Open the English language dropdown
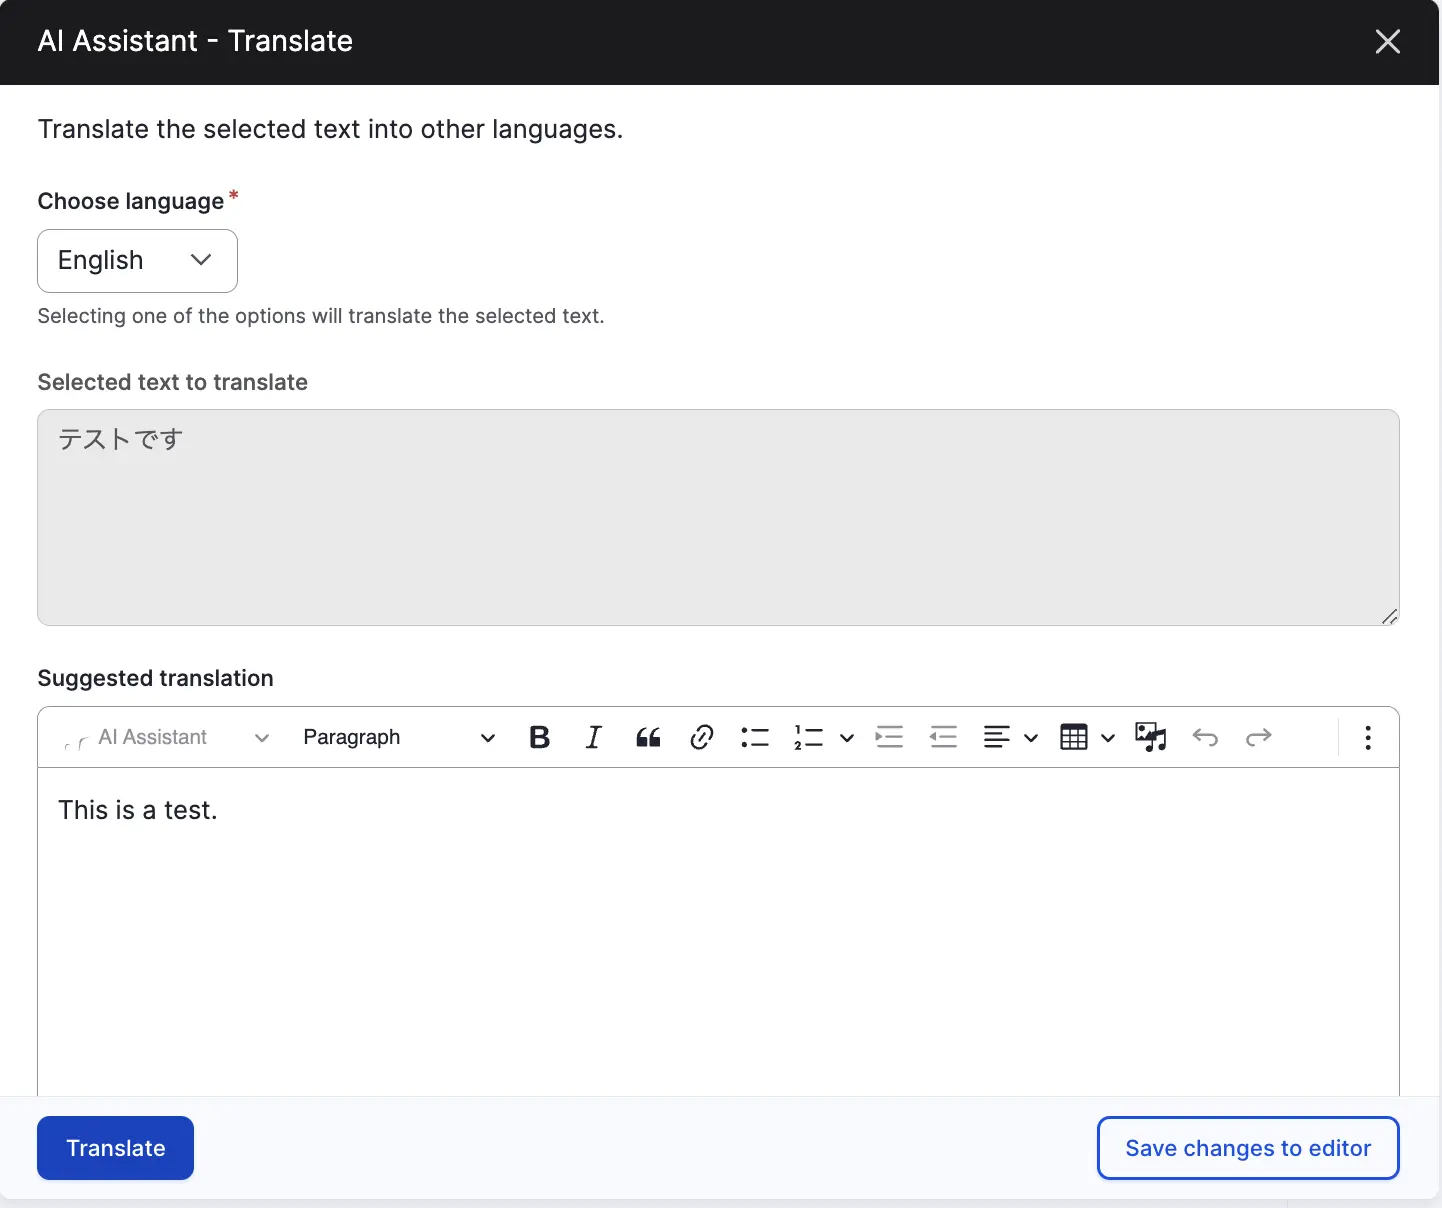 tap(137, 261)
